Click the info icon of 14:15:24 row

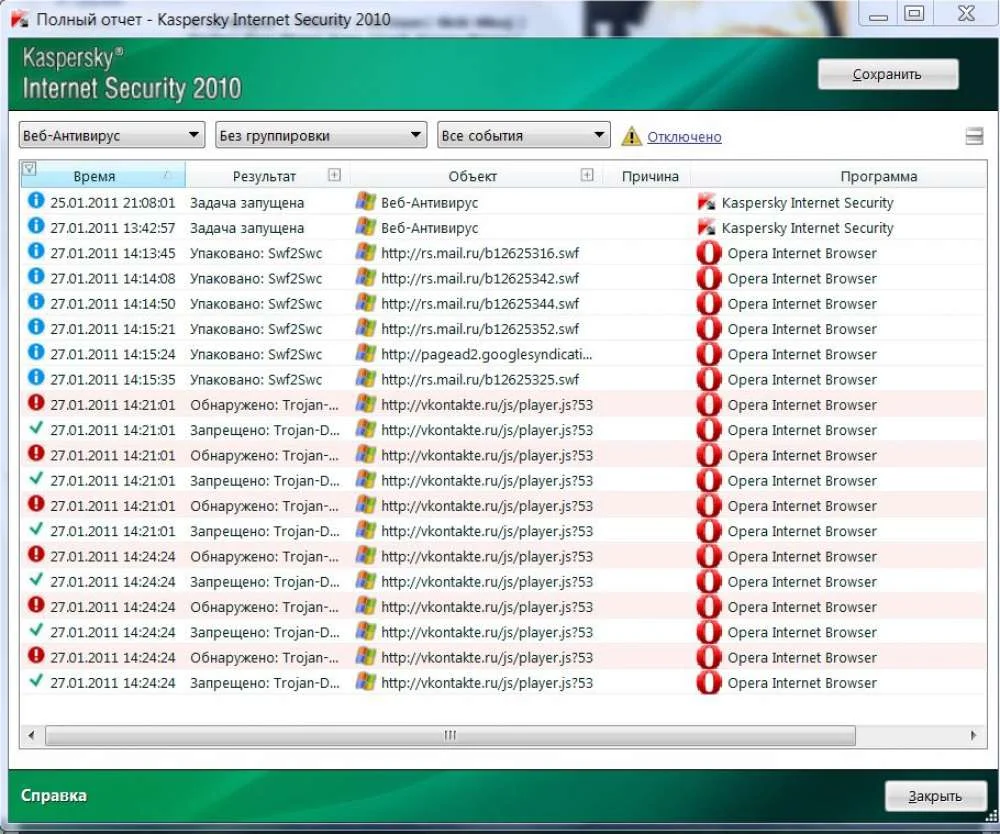point(36,352)
